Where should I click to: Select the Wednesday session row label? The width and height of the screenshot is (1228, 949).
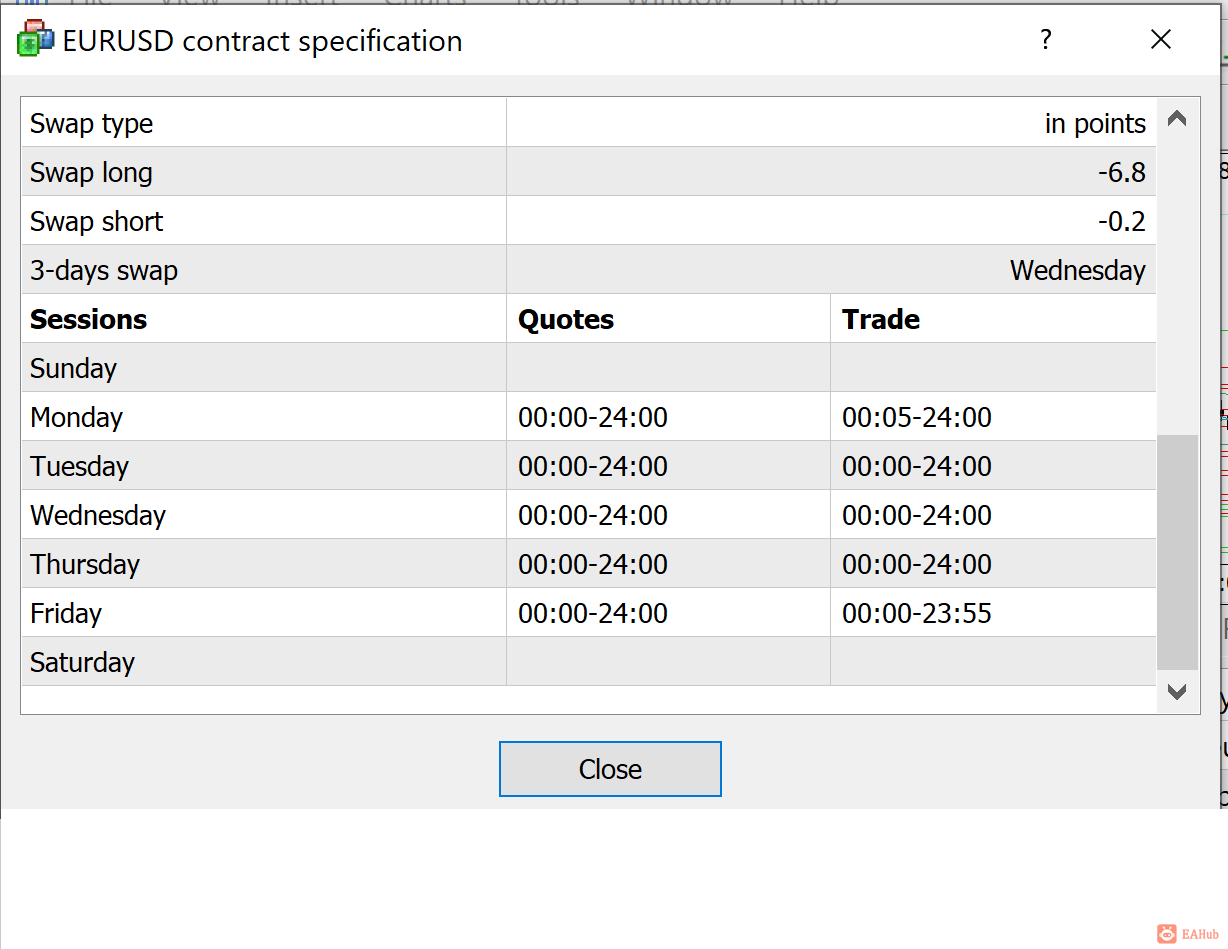98,516
